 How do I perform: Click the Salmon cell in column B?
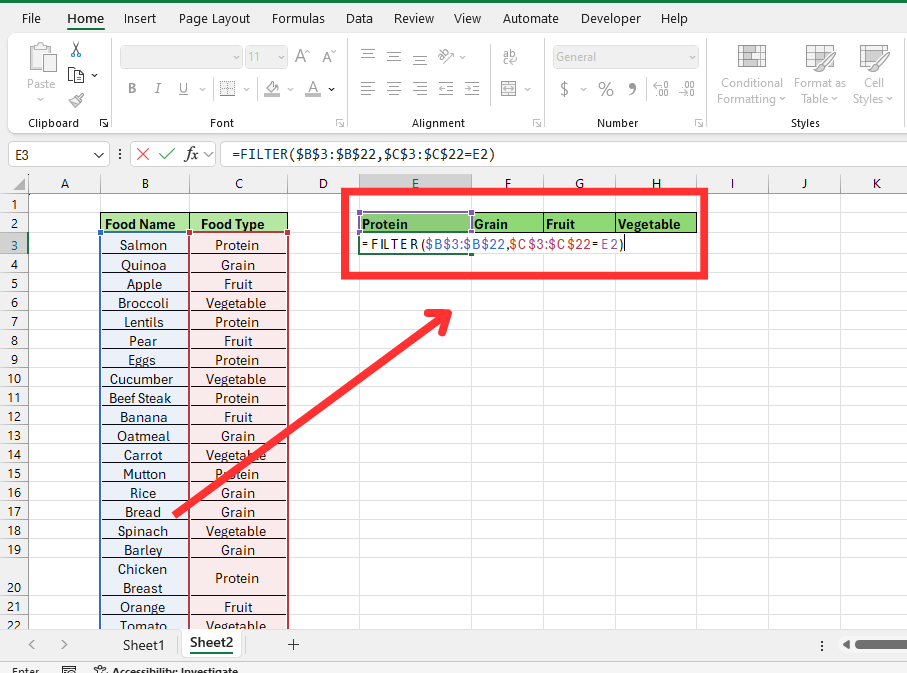click(x=145, y=245)
